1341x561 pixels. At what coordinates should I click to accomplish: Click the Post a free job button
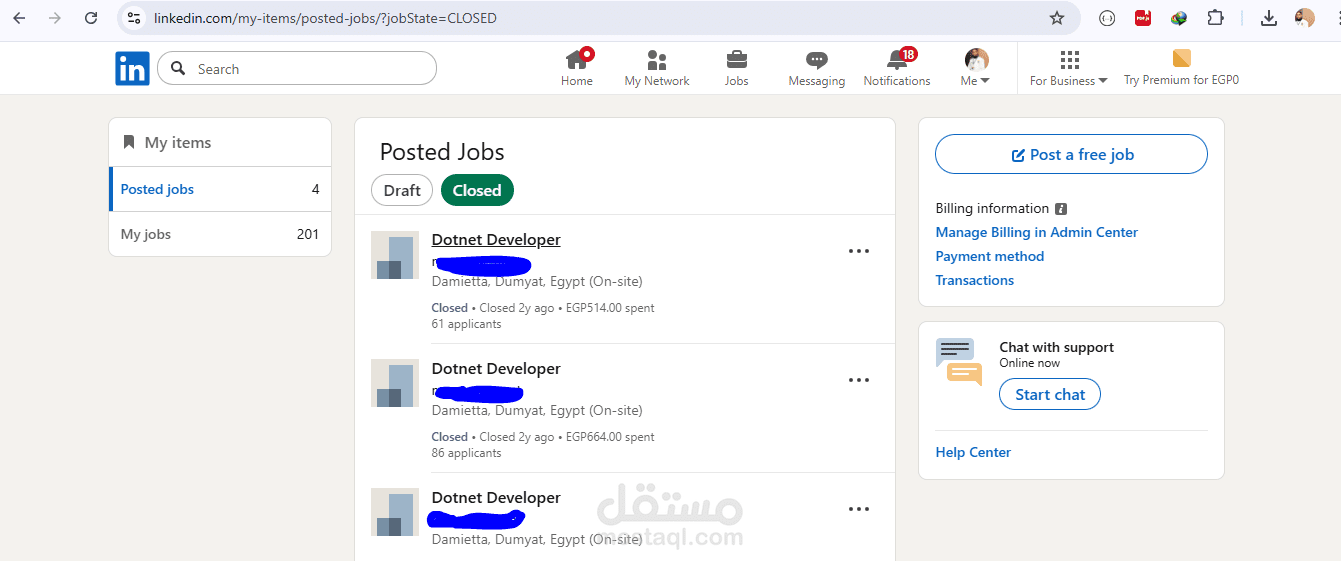click(x=1071, y=154)
